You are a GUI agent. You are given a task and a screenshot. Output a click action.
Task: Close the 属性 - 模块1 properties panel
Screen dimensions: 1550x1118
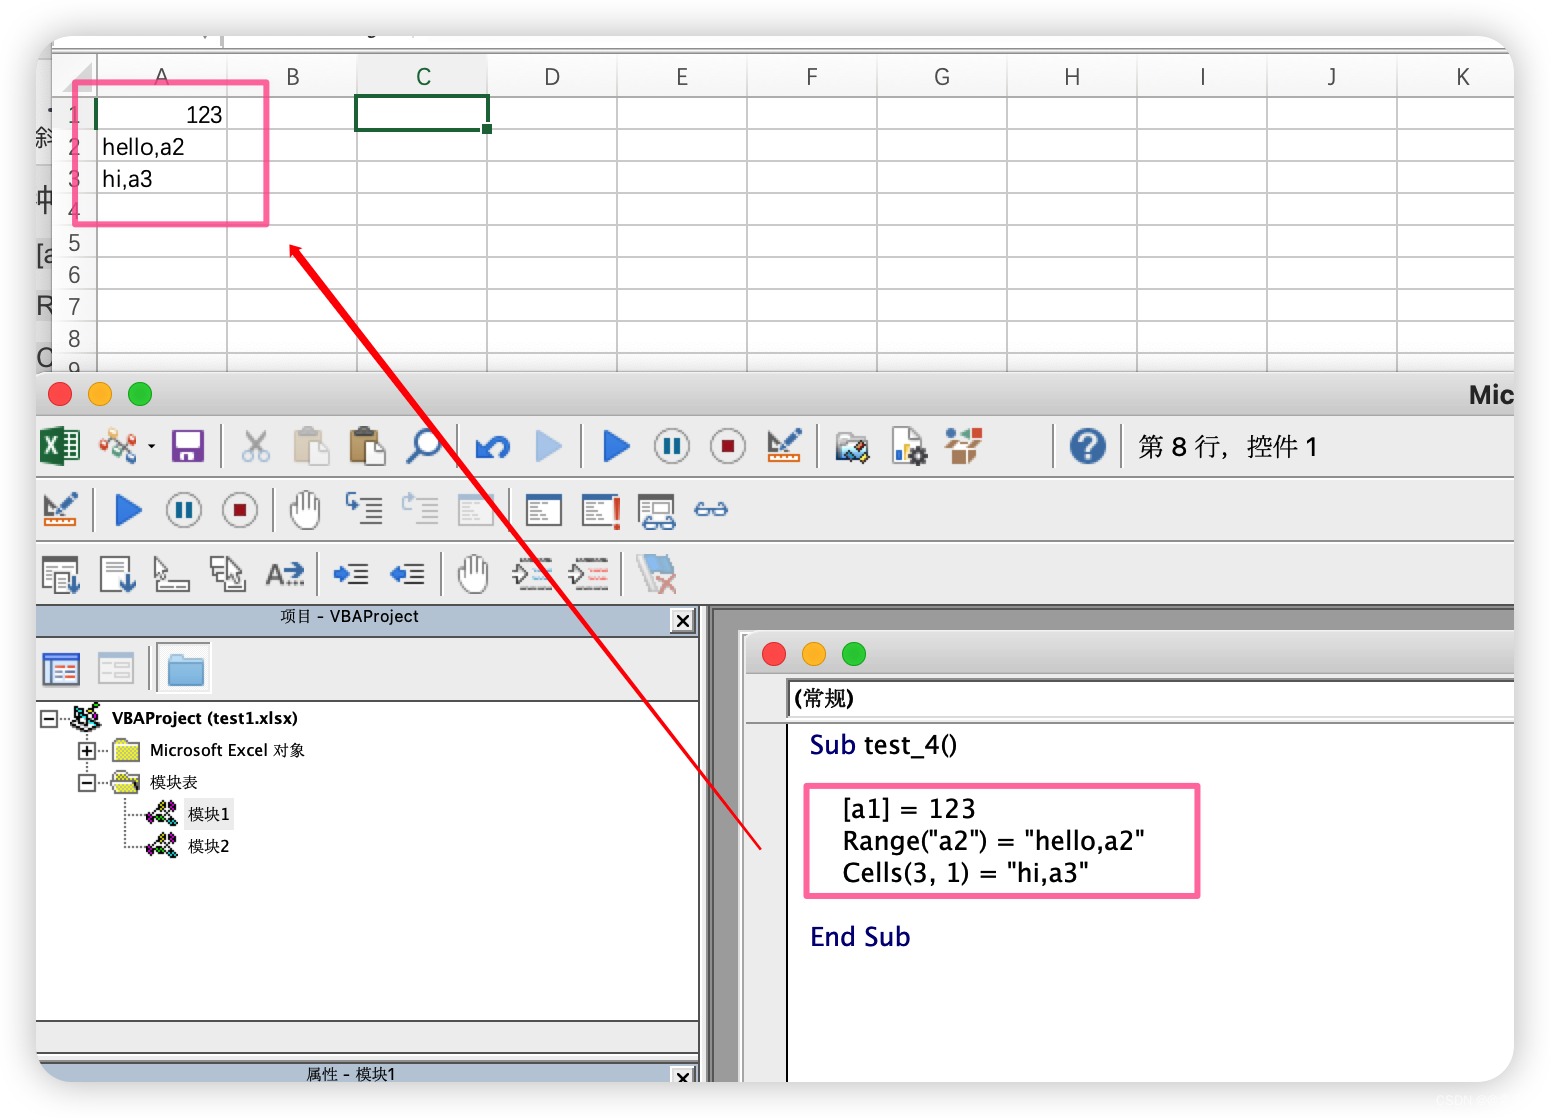click(683, 1075)
